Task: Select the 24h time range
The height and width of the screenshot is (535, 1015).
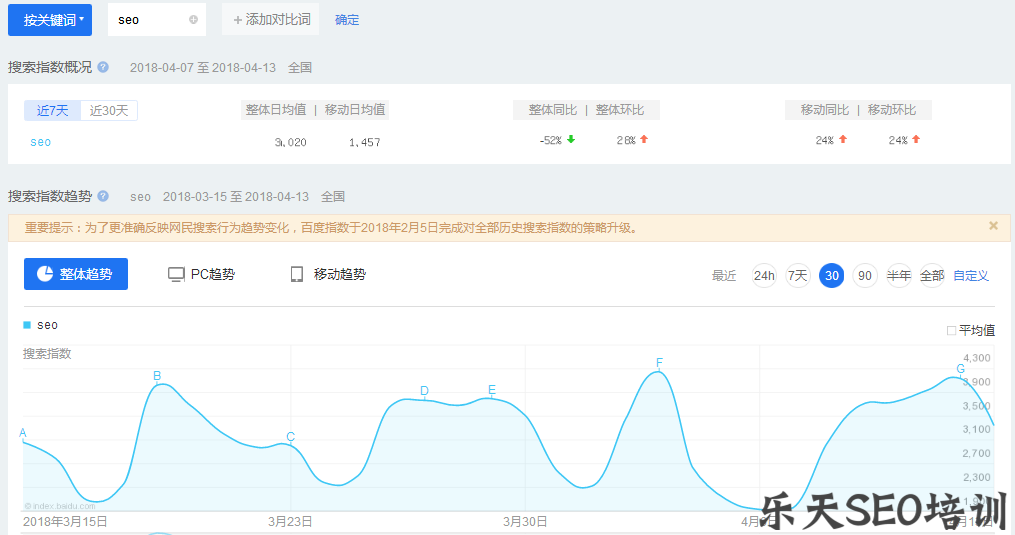Action: (x=764, y=276)
